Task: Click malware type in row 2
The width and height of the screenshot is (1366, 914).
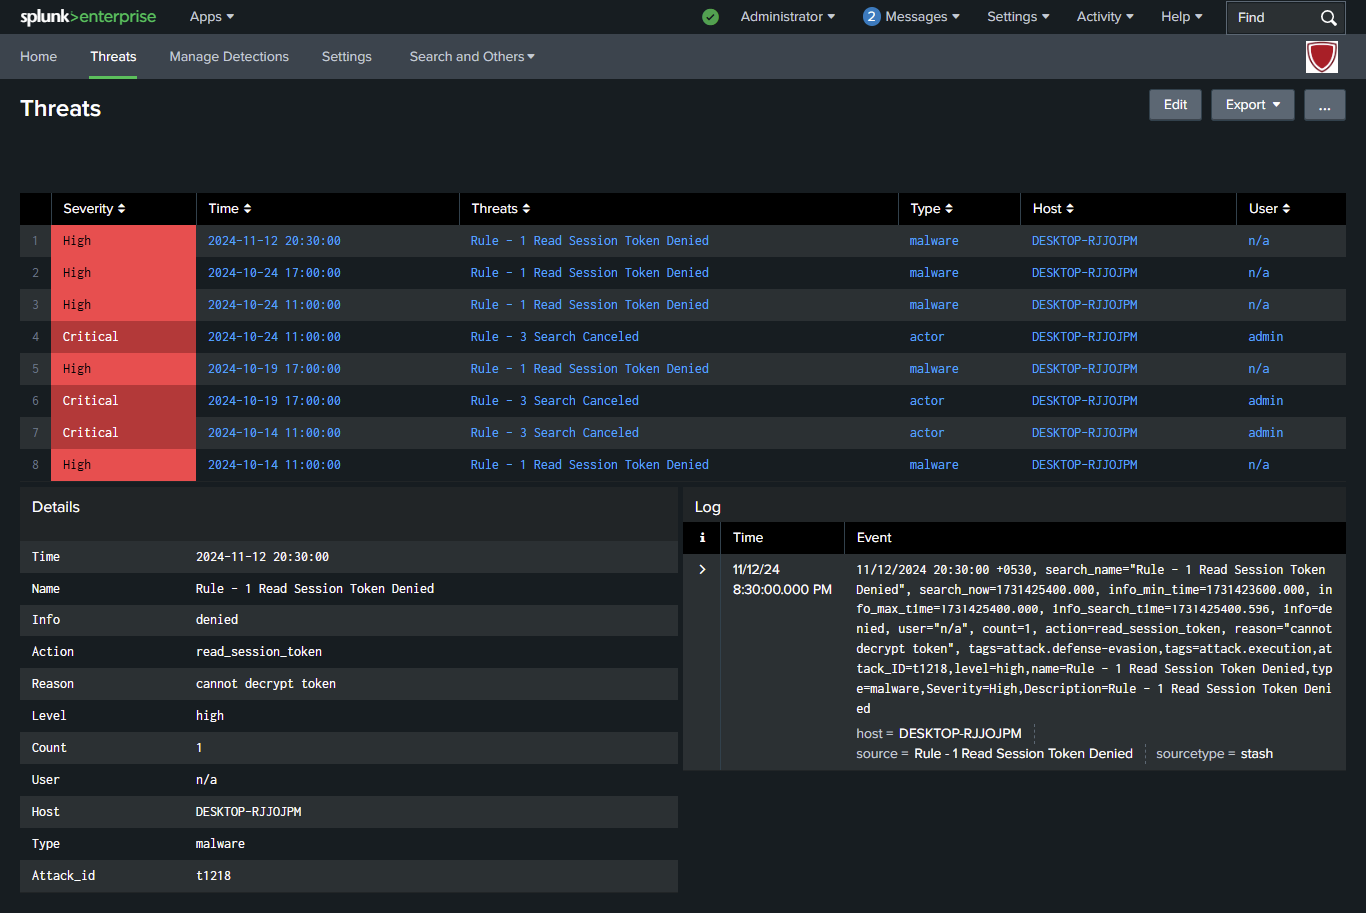Action: tap(934, 273)
